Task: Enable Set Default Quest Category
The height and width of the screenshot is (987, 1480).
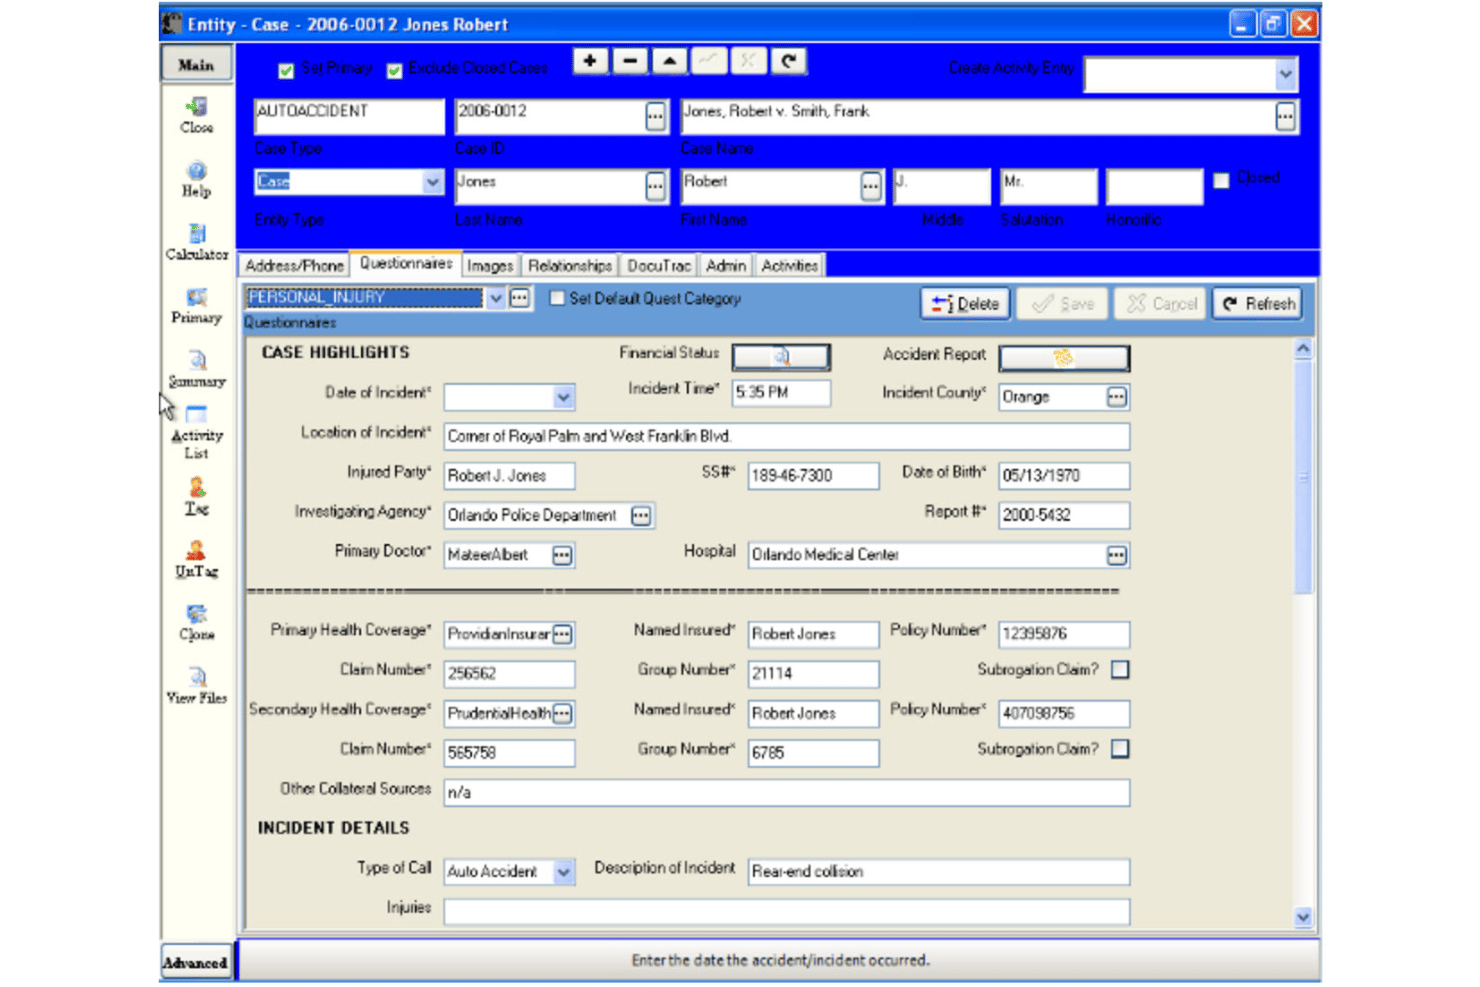Action: coord(557,298)
